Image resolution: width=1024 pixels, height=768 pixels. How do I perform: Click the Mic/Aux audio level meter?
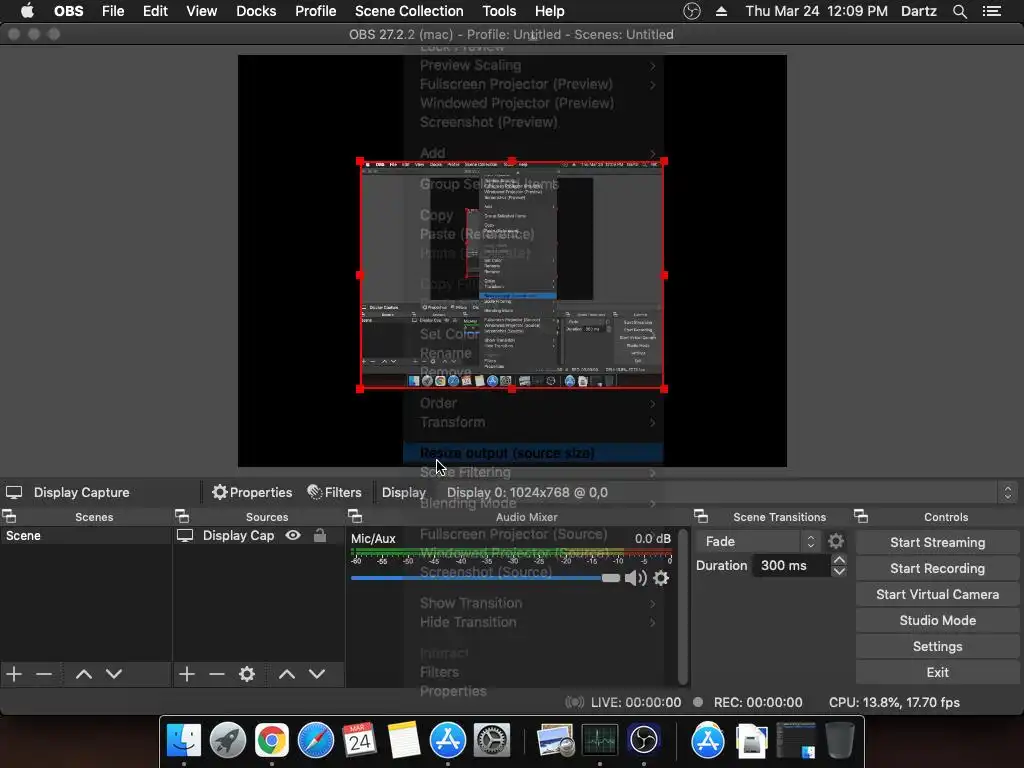(x=511, y=554)
